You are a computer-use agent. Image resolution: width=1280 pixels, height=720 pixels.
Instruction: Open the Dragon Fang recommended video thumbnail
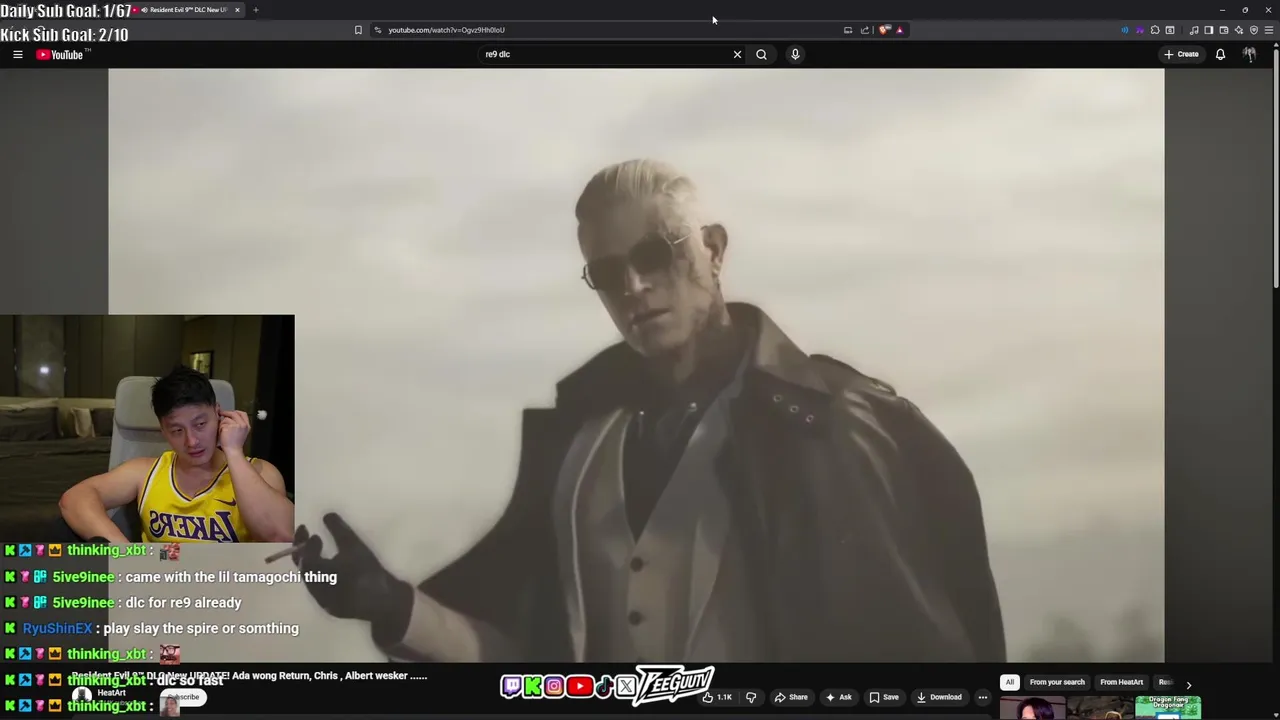click(x=1168, y=707)
